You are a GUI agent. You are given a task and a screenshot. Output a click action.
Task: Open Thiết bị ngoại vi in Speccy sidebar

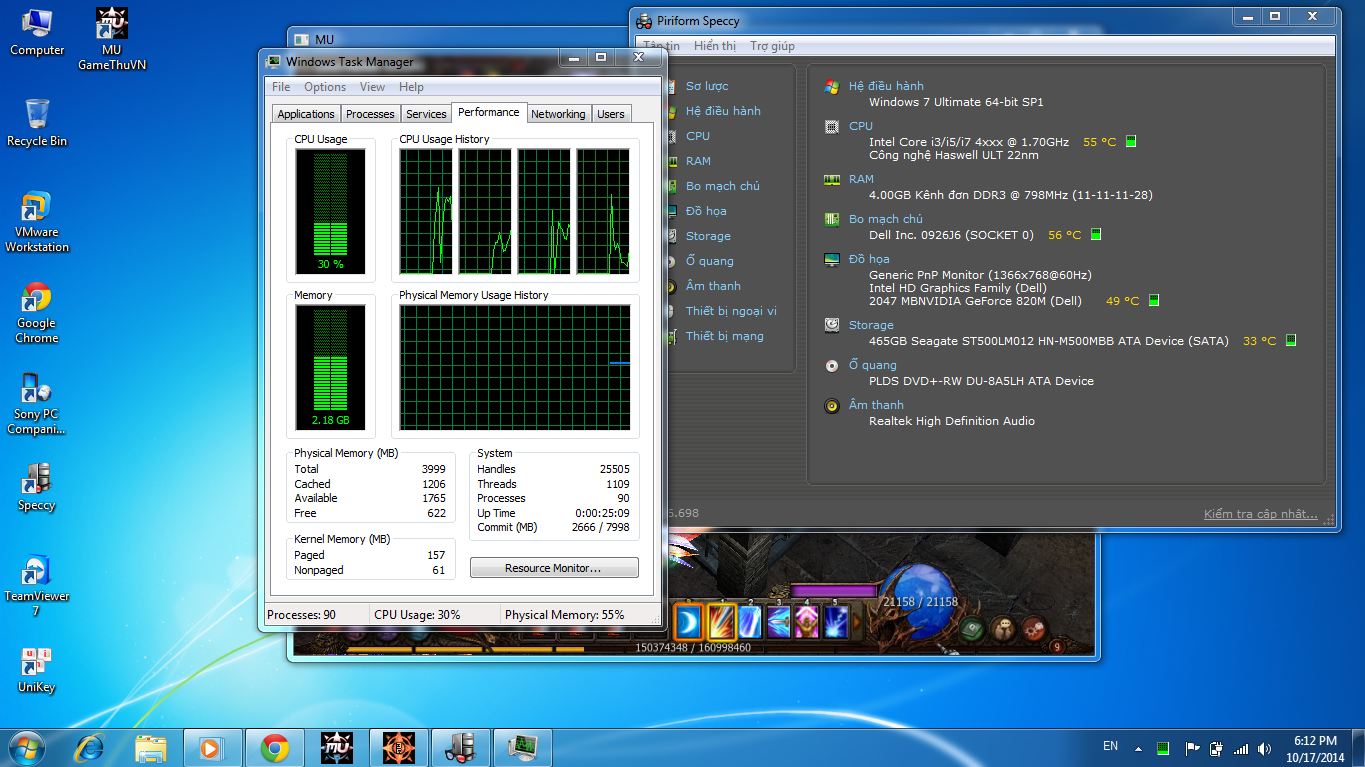[731, 311]
